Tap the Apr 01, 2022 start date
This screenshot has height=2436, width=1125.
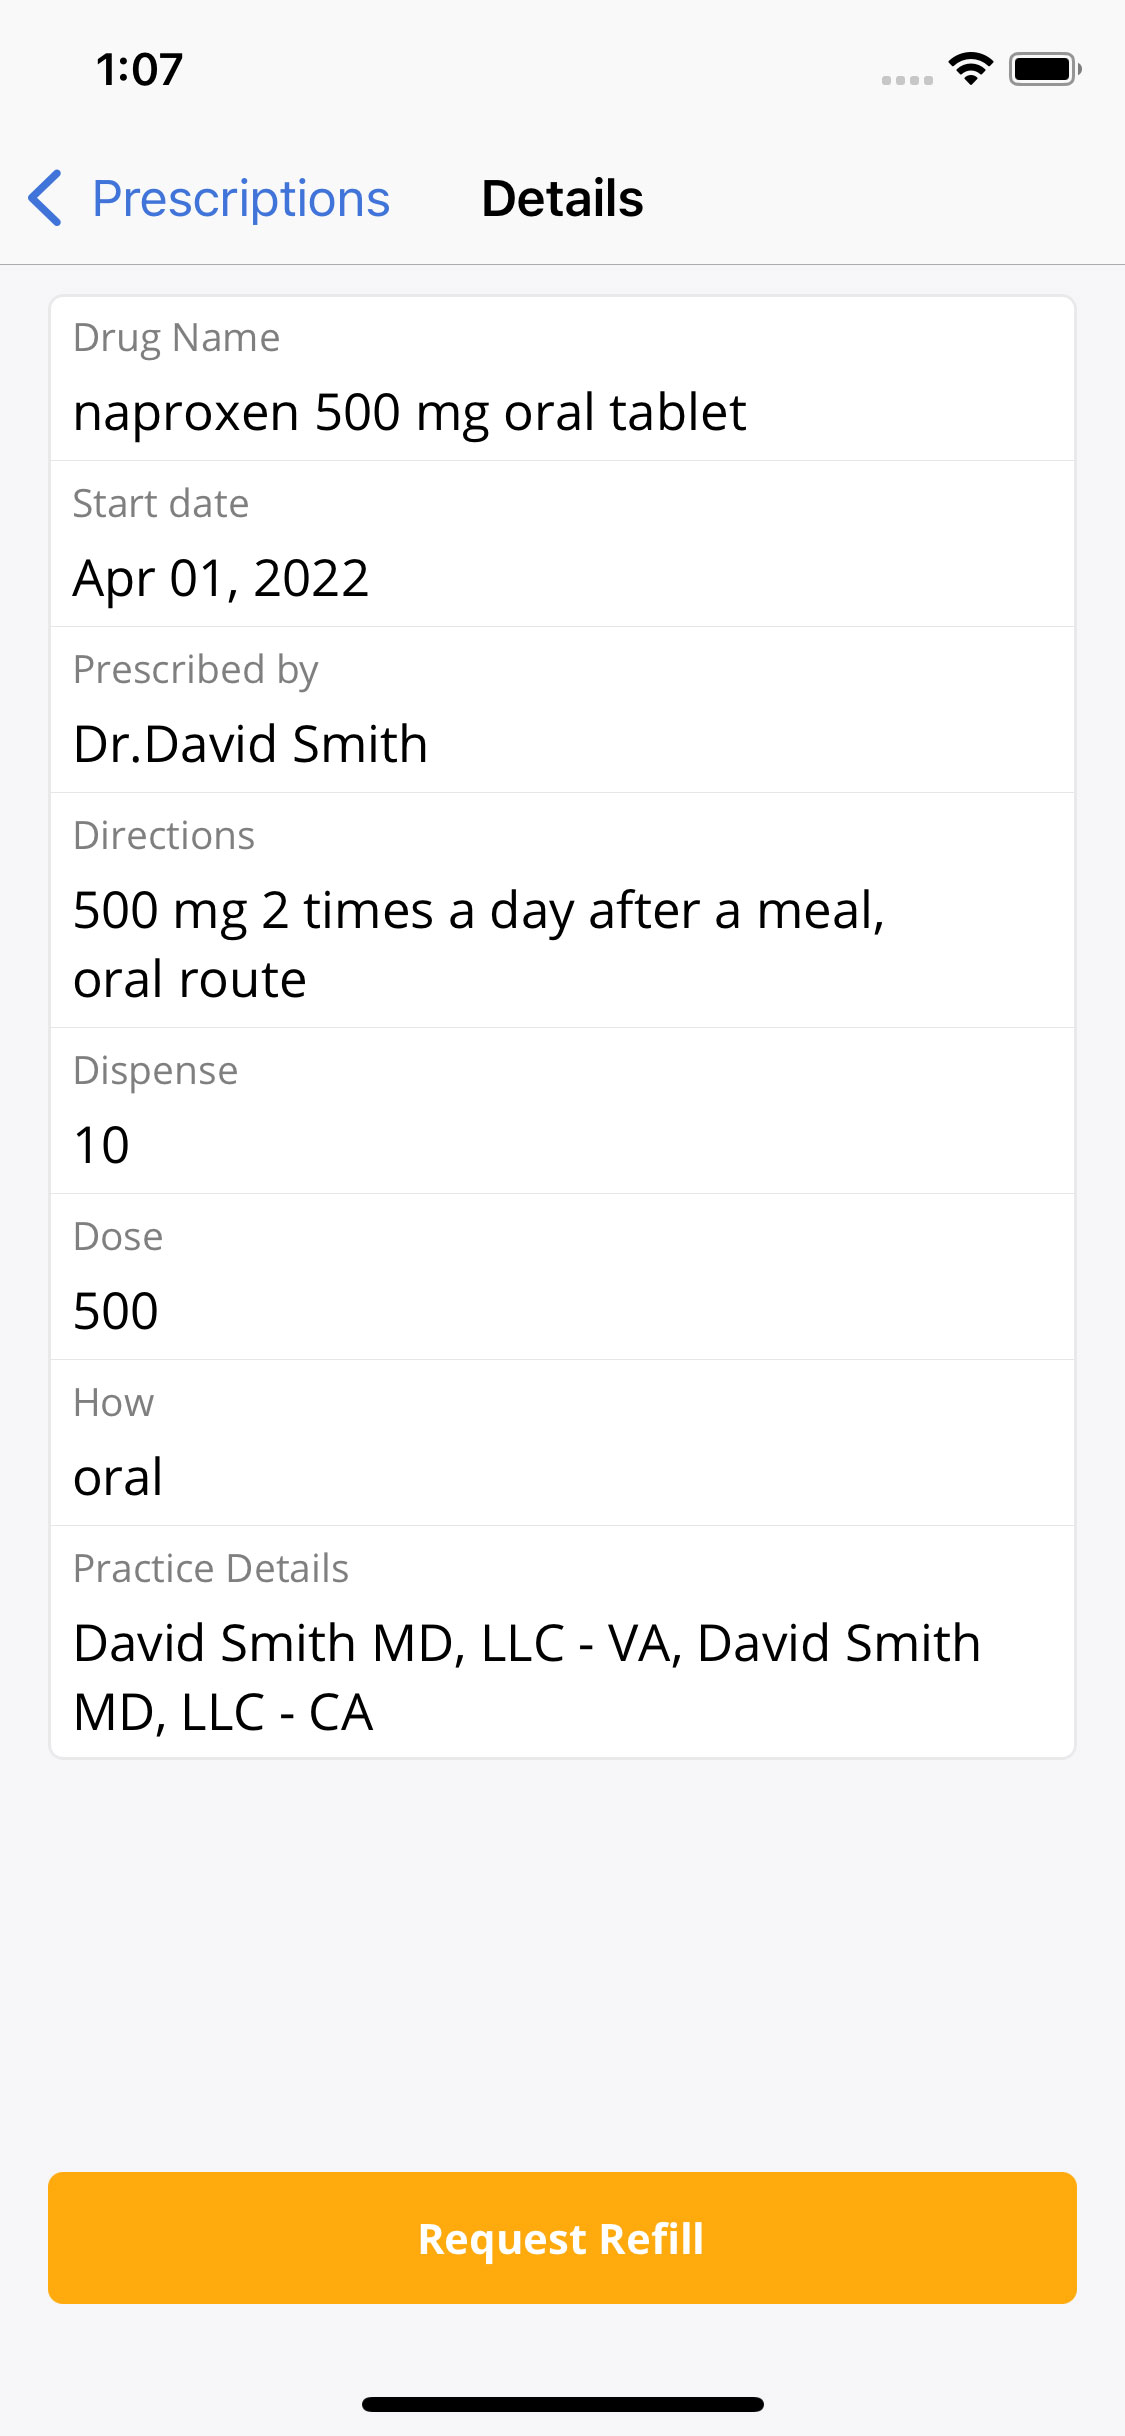coord(221,578)
